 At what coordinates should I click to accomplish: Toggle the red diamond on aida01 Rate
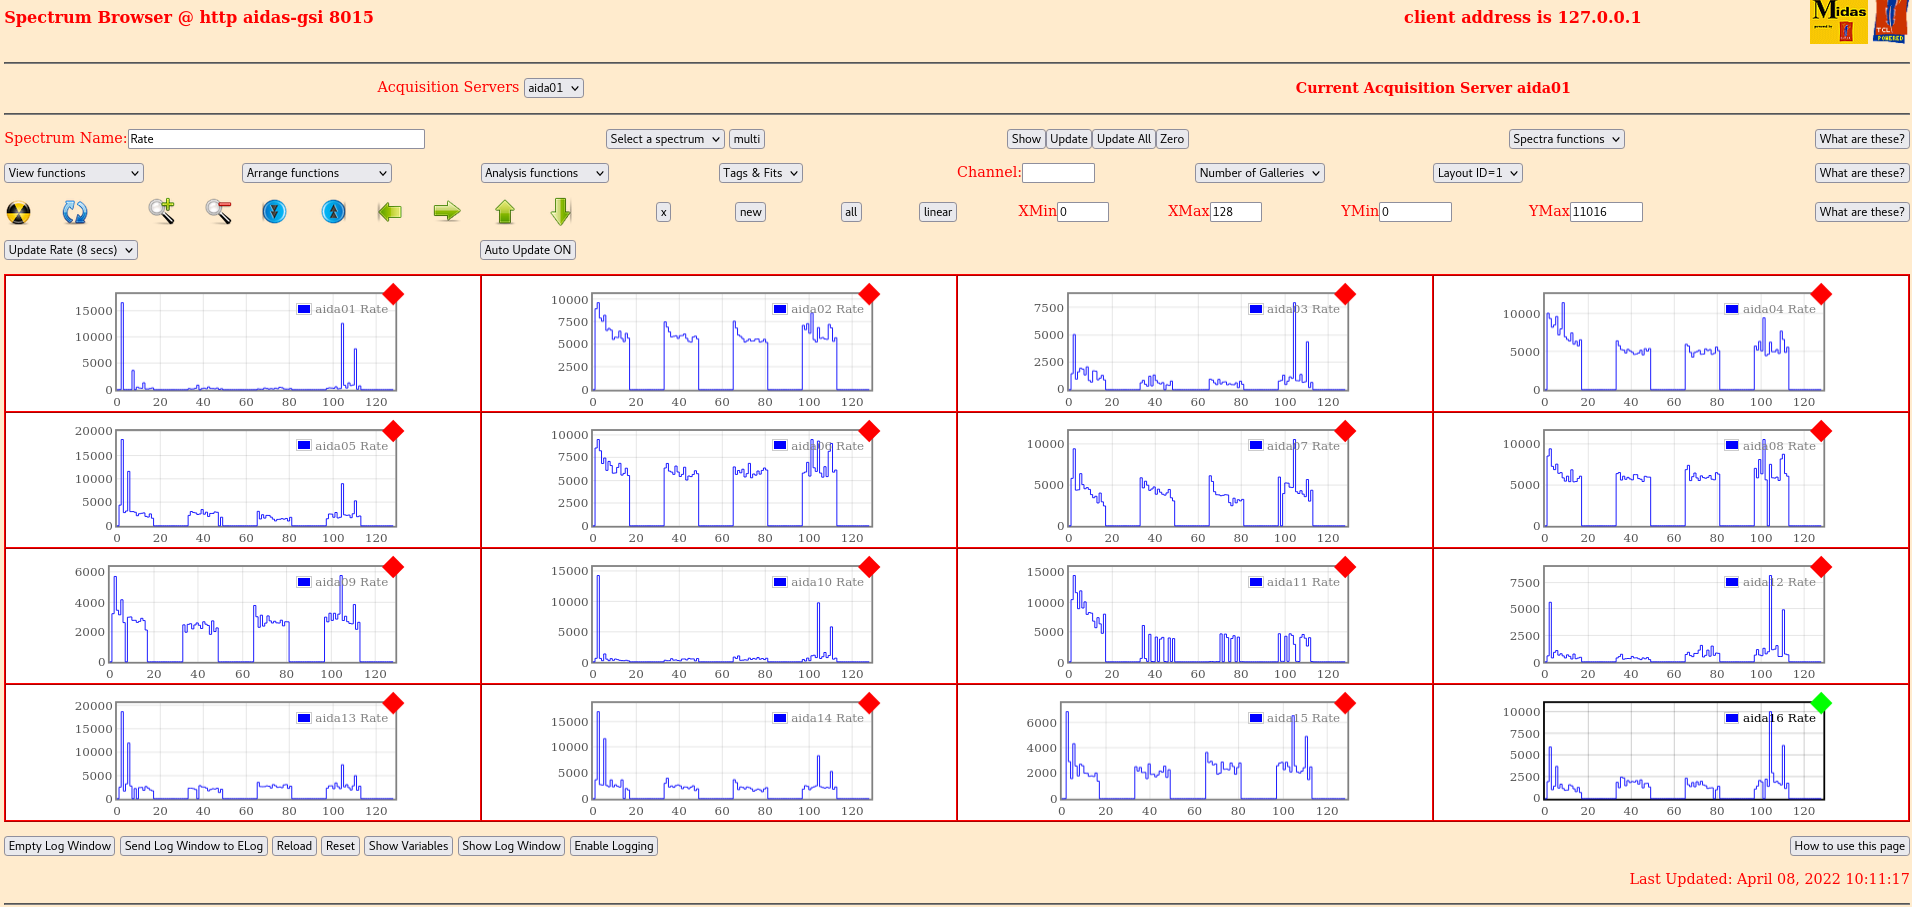coord(394,294)
